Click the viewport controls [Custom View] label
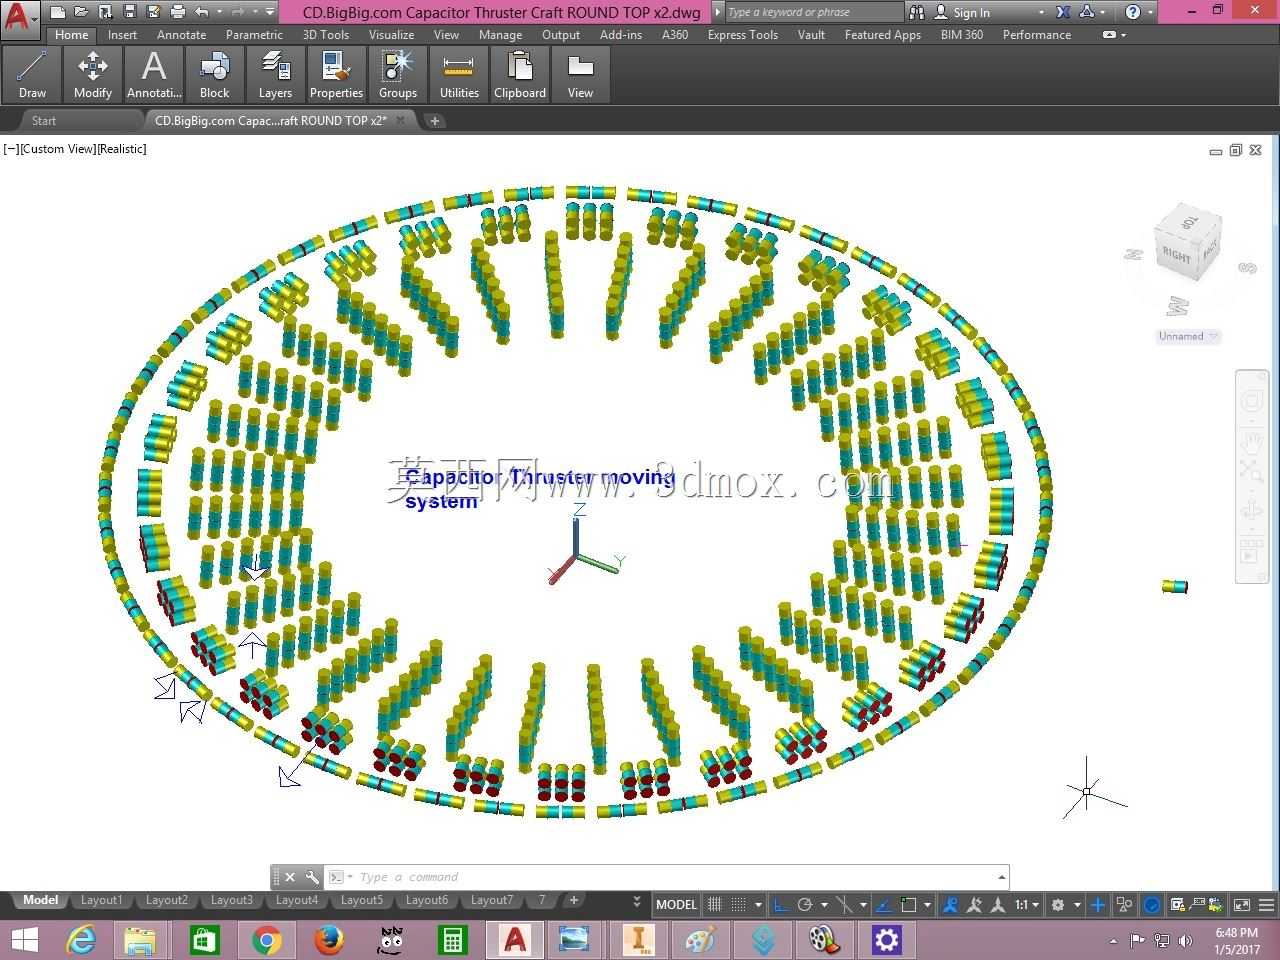Viewport: 1280px width, 960px height. (x=57, y=149)
